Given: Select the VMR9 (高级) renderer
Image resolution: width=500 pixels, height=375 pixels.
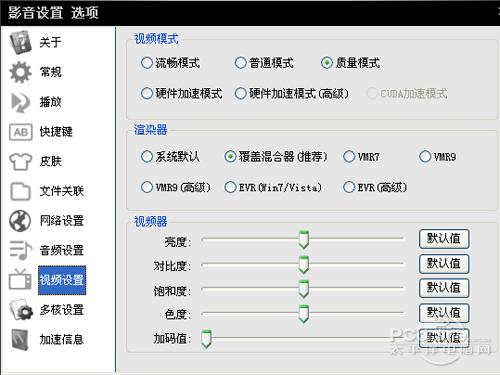Looking at the screenshot, I should [x=176, y=187].
